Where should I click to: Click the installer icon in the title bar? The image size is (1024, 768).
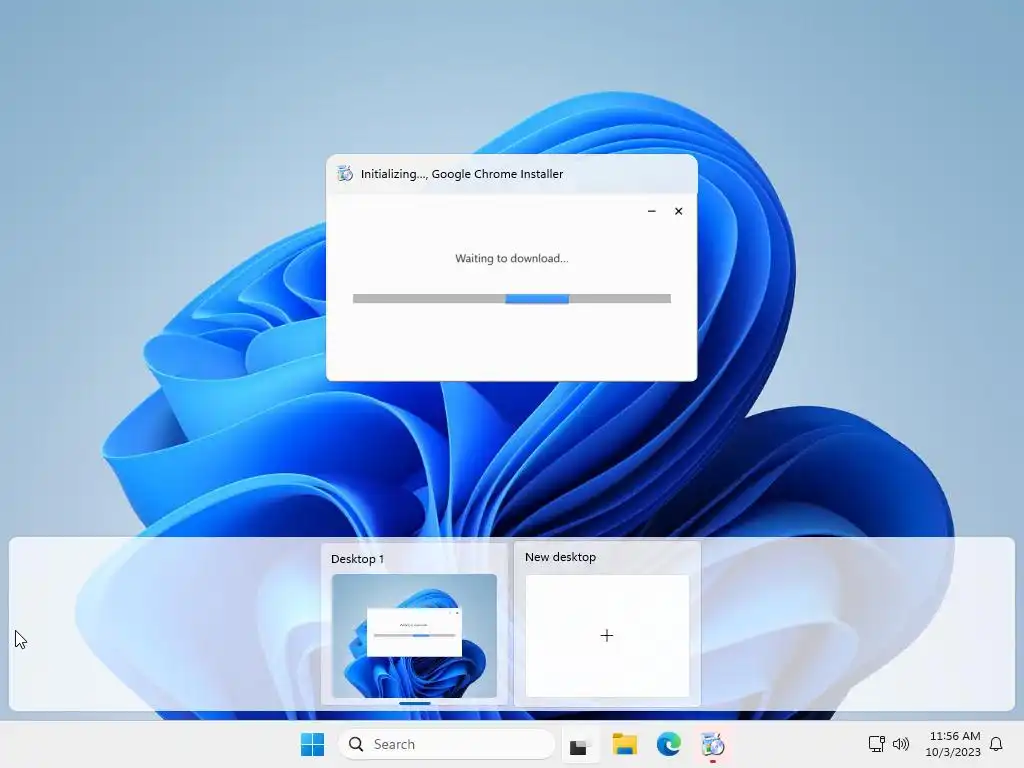click(345, 174)
